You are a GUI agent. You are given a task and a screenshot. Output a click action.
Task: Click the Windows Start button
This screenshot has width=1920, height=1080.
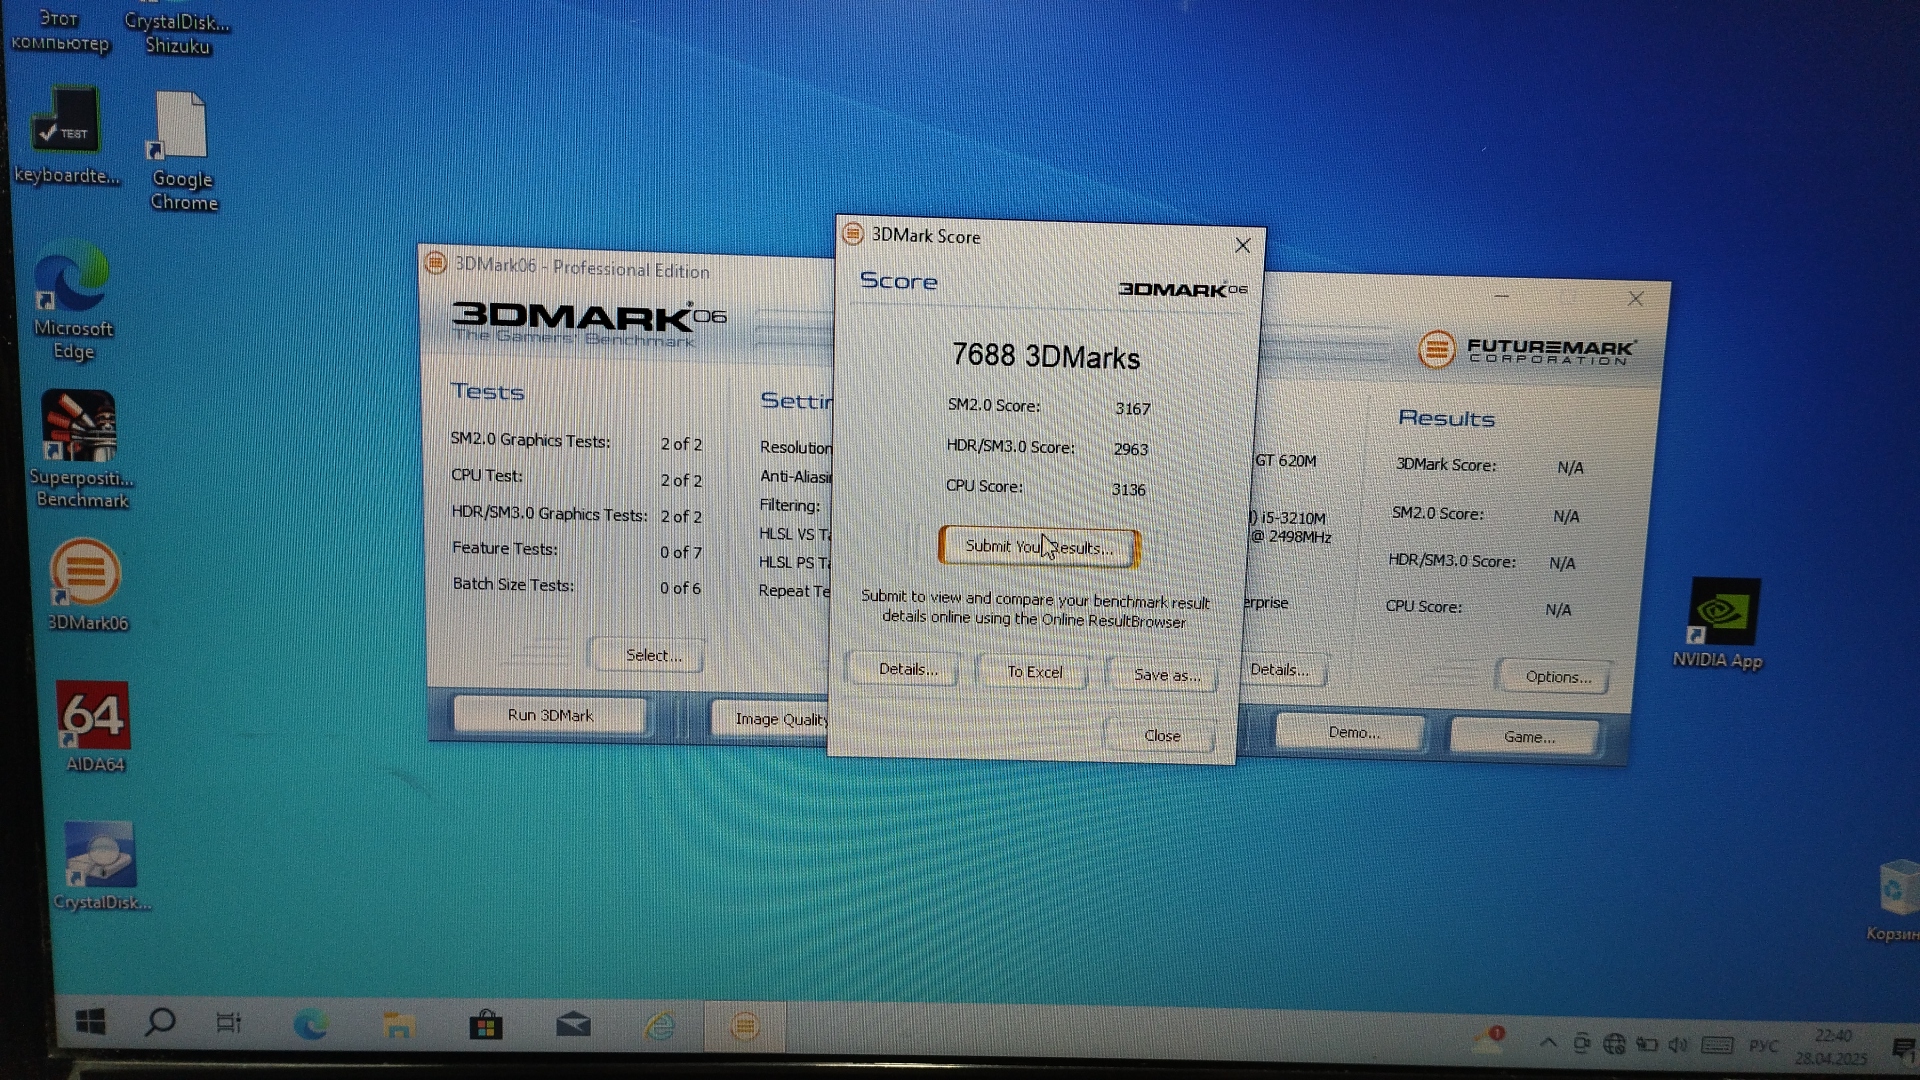point(90,1022)
